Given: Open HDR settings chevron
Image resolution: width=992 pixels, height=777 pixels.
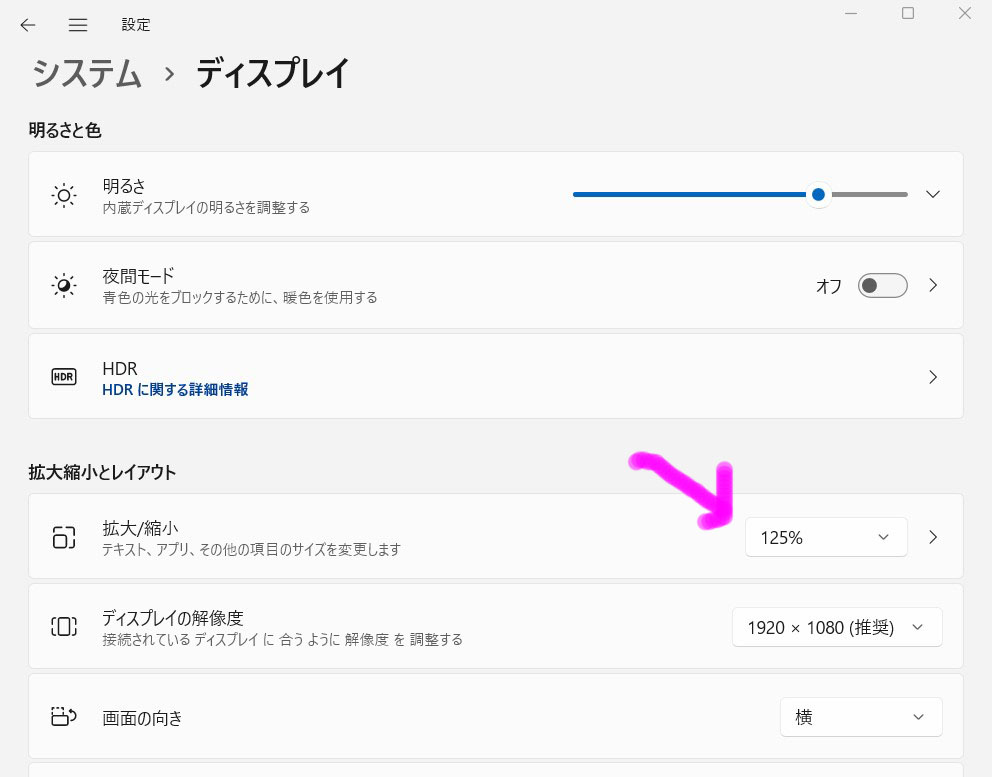Looking at the screenshot, I should (x=933, y=377).
